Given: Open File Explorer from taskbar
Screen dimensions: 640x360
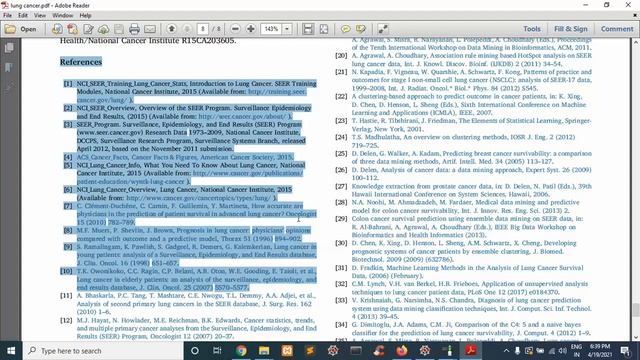Looking at the screenshot, I should 264,351.
